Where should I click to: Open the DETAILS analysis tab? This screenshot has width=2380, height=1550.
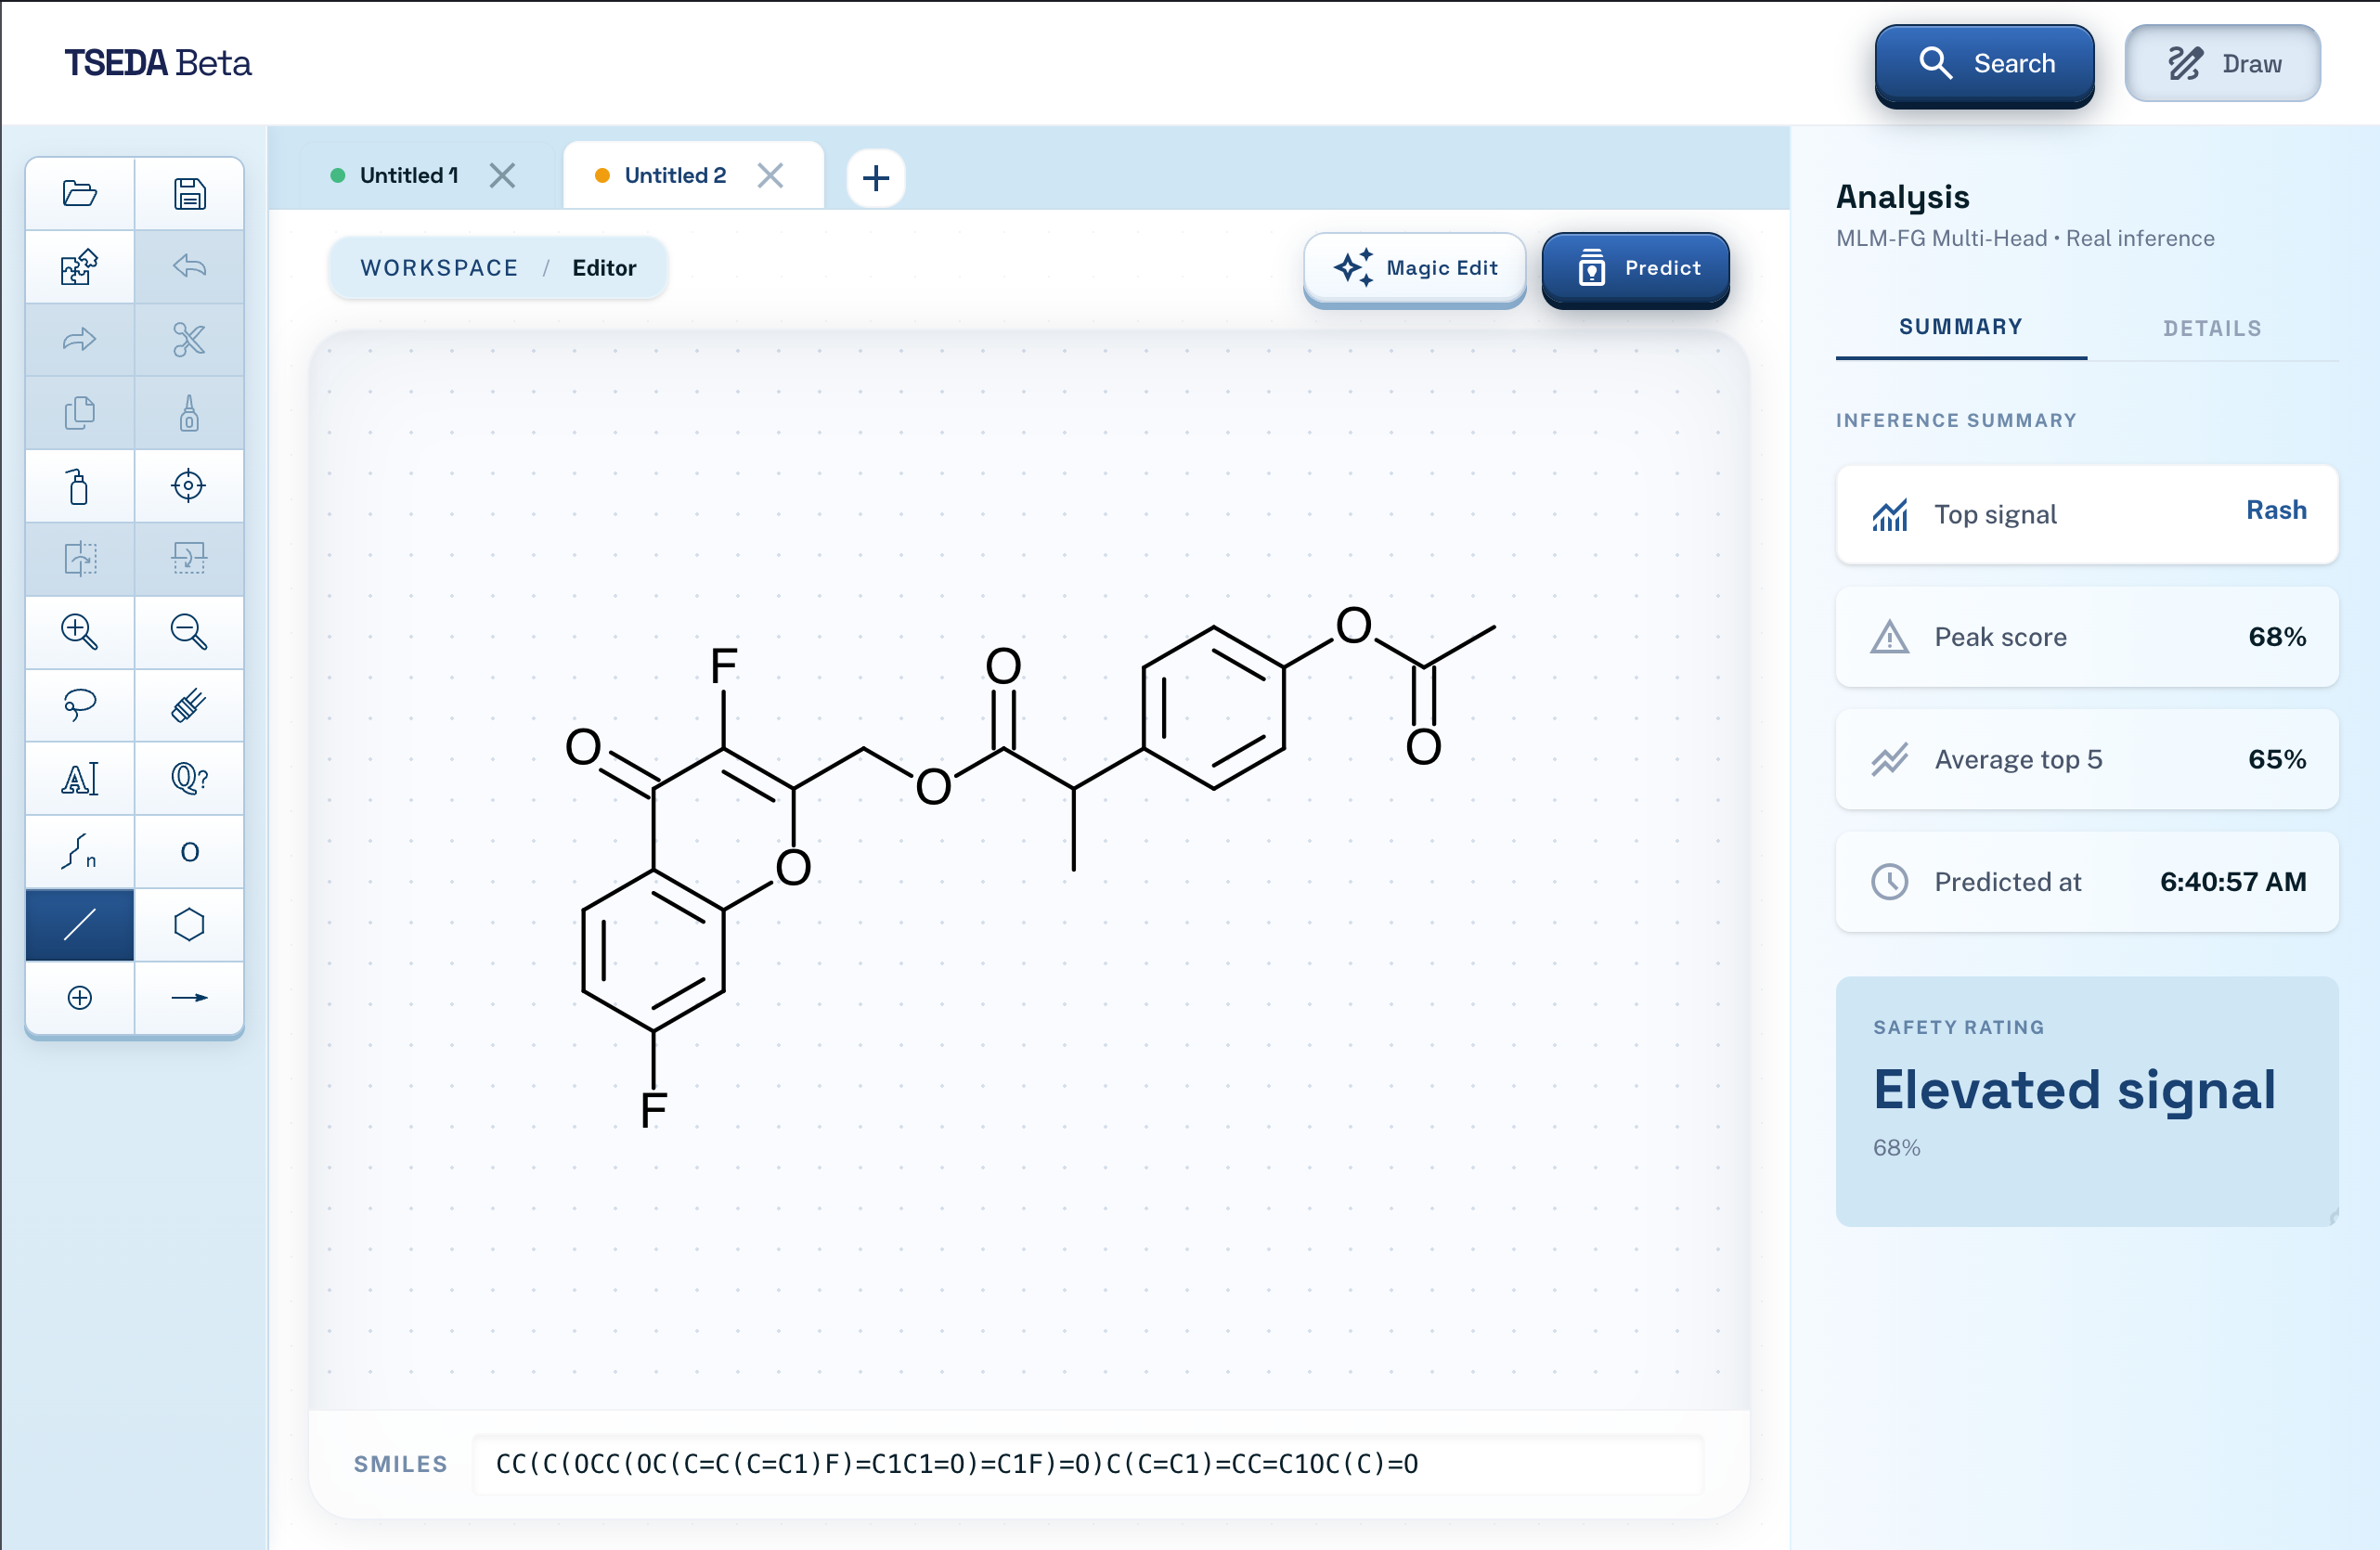(2211, 328)
